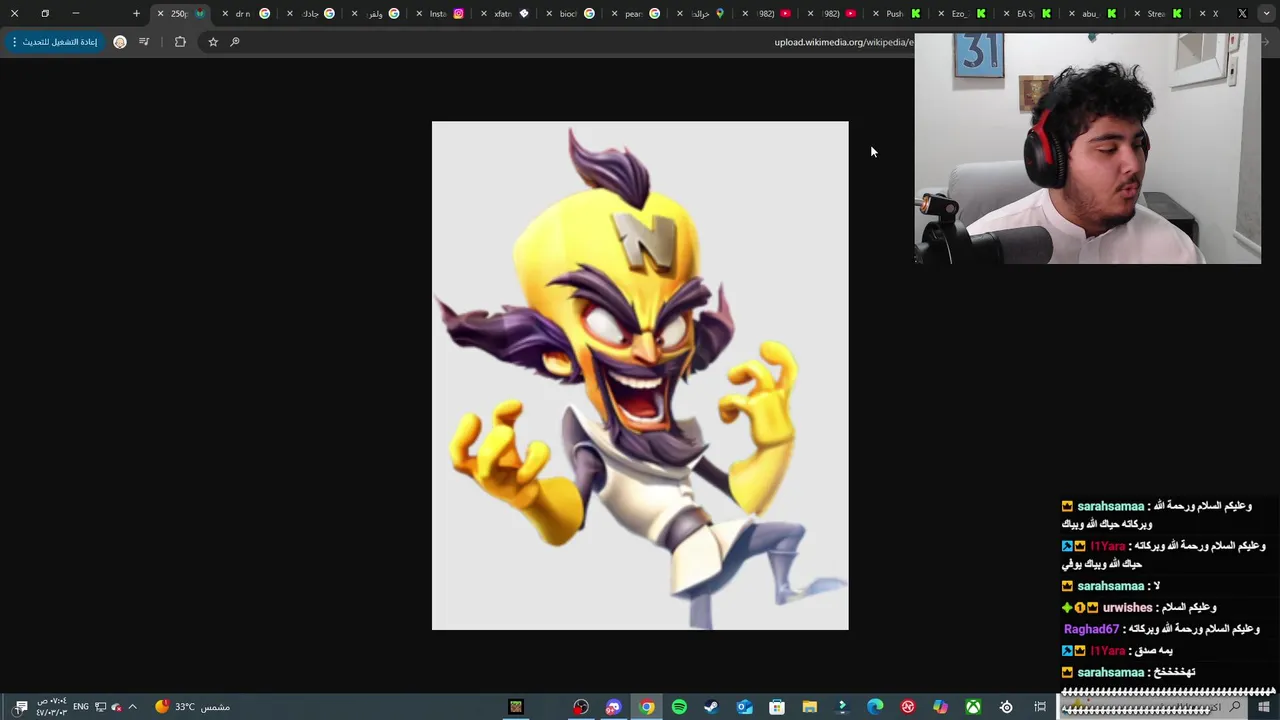Open the notification center icon
Screen dimensions: 1280x720
click(x=21, y=707)
